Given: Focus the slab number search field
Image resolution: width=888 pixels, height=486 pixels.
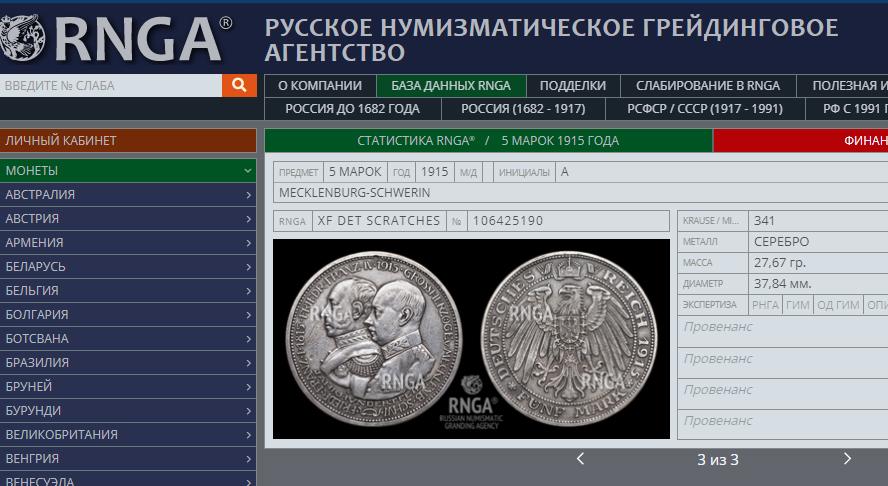Looking at the screenshot, I should pyautogui.click(x=111, y=86).
